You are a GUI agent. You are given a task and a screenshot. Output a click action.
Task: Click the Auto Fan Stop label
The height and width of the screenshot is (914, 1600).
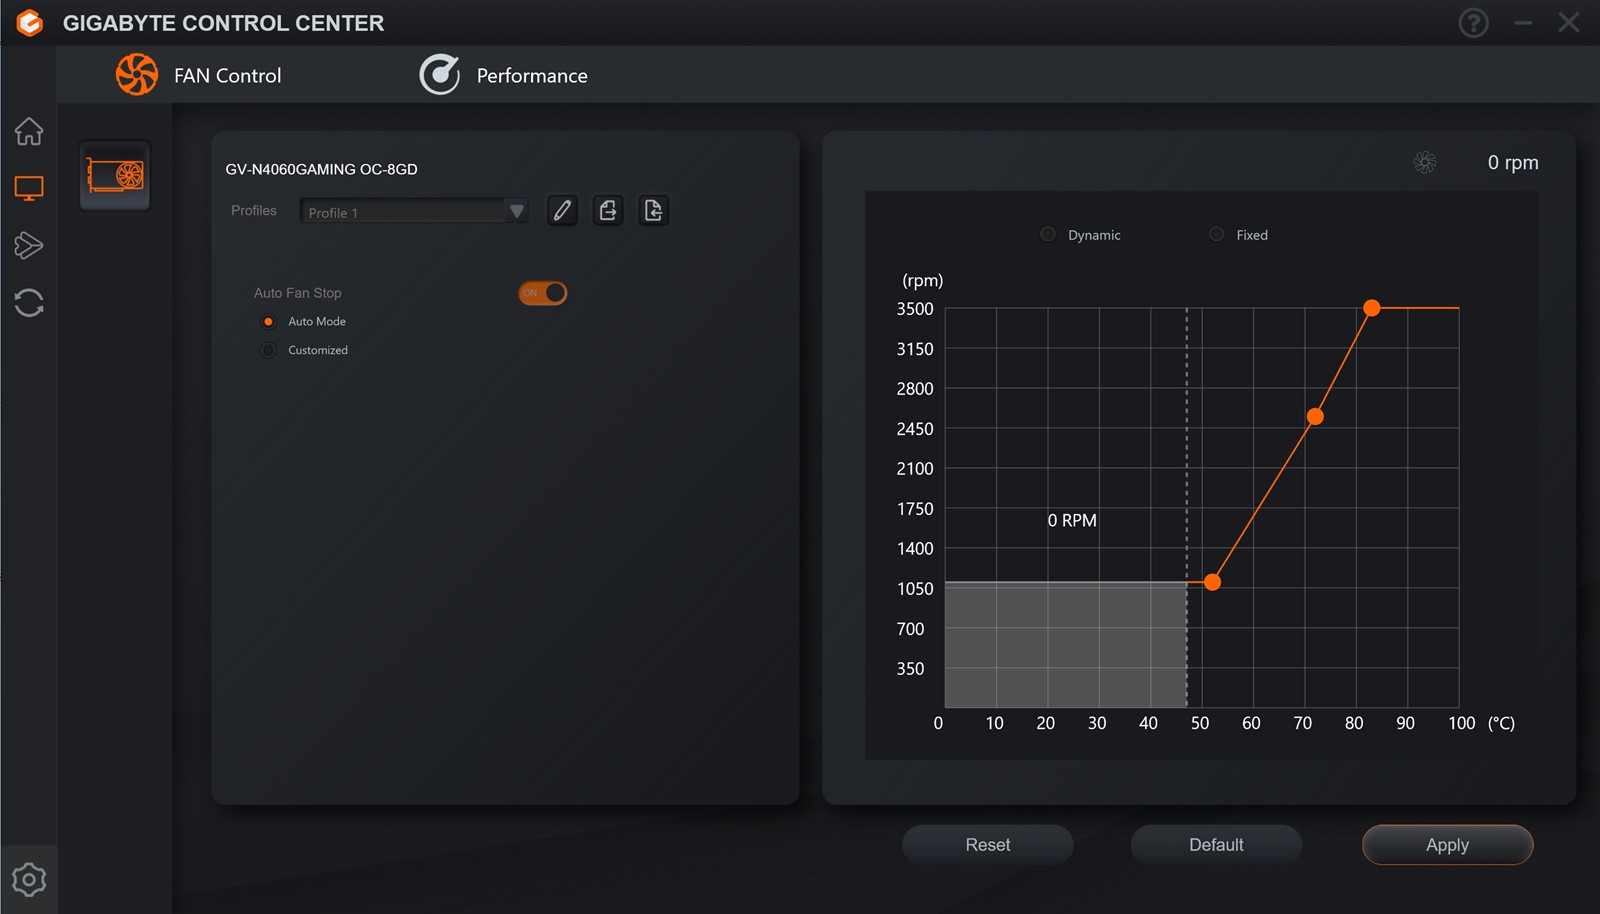298,293
